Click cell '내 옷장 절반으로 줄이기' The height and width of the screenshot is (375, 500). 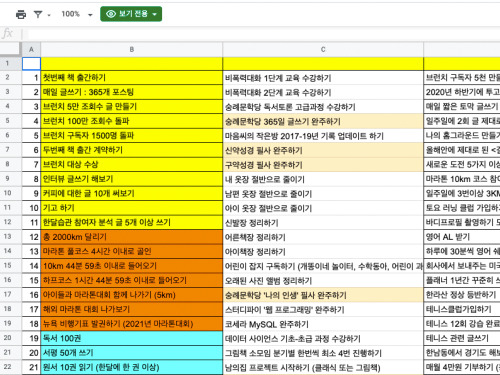tap(323, 179)
